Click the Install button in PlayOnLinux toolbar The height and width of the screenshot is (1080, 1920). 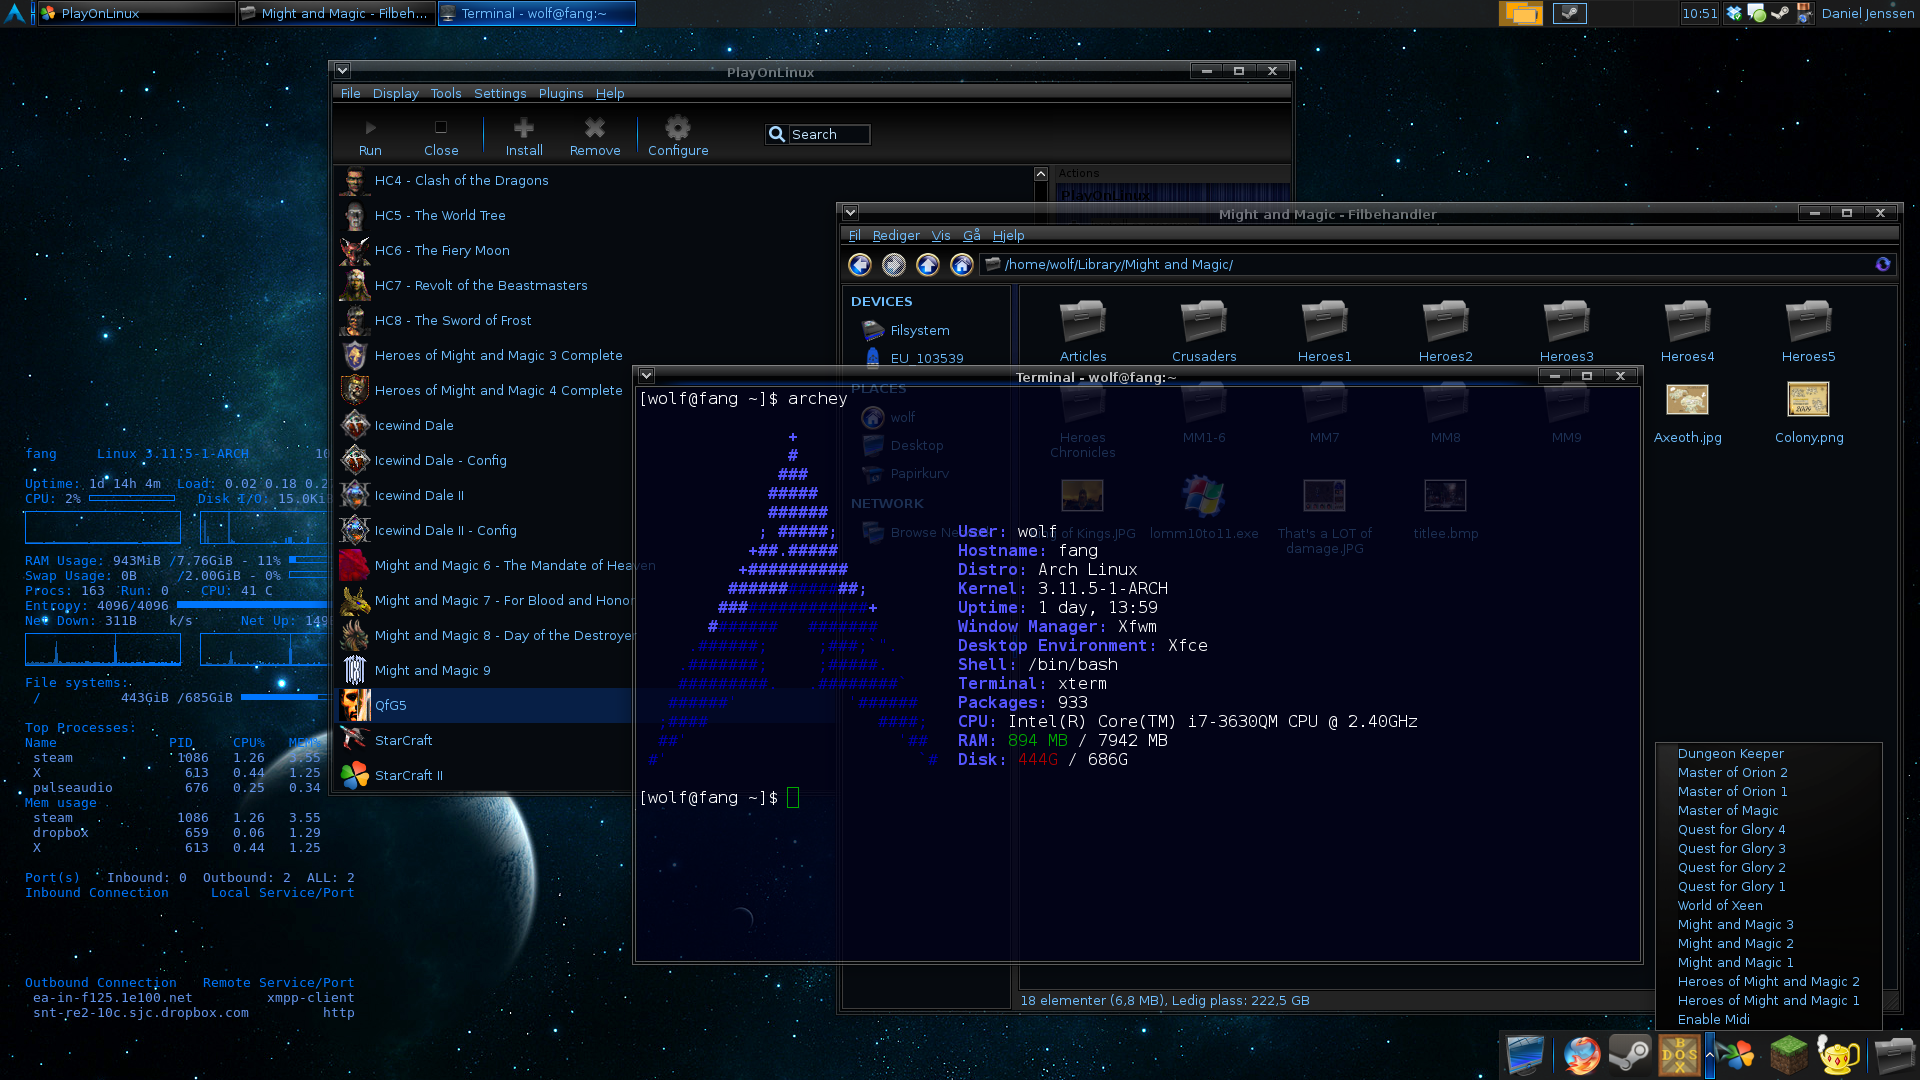click(x=523, y=137)
